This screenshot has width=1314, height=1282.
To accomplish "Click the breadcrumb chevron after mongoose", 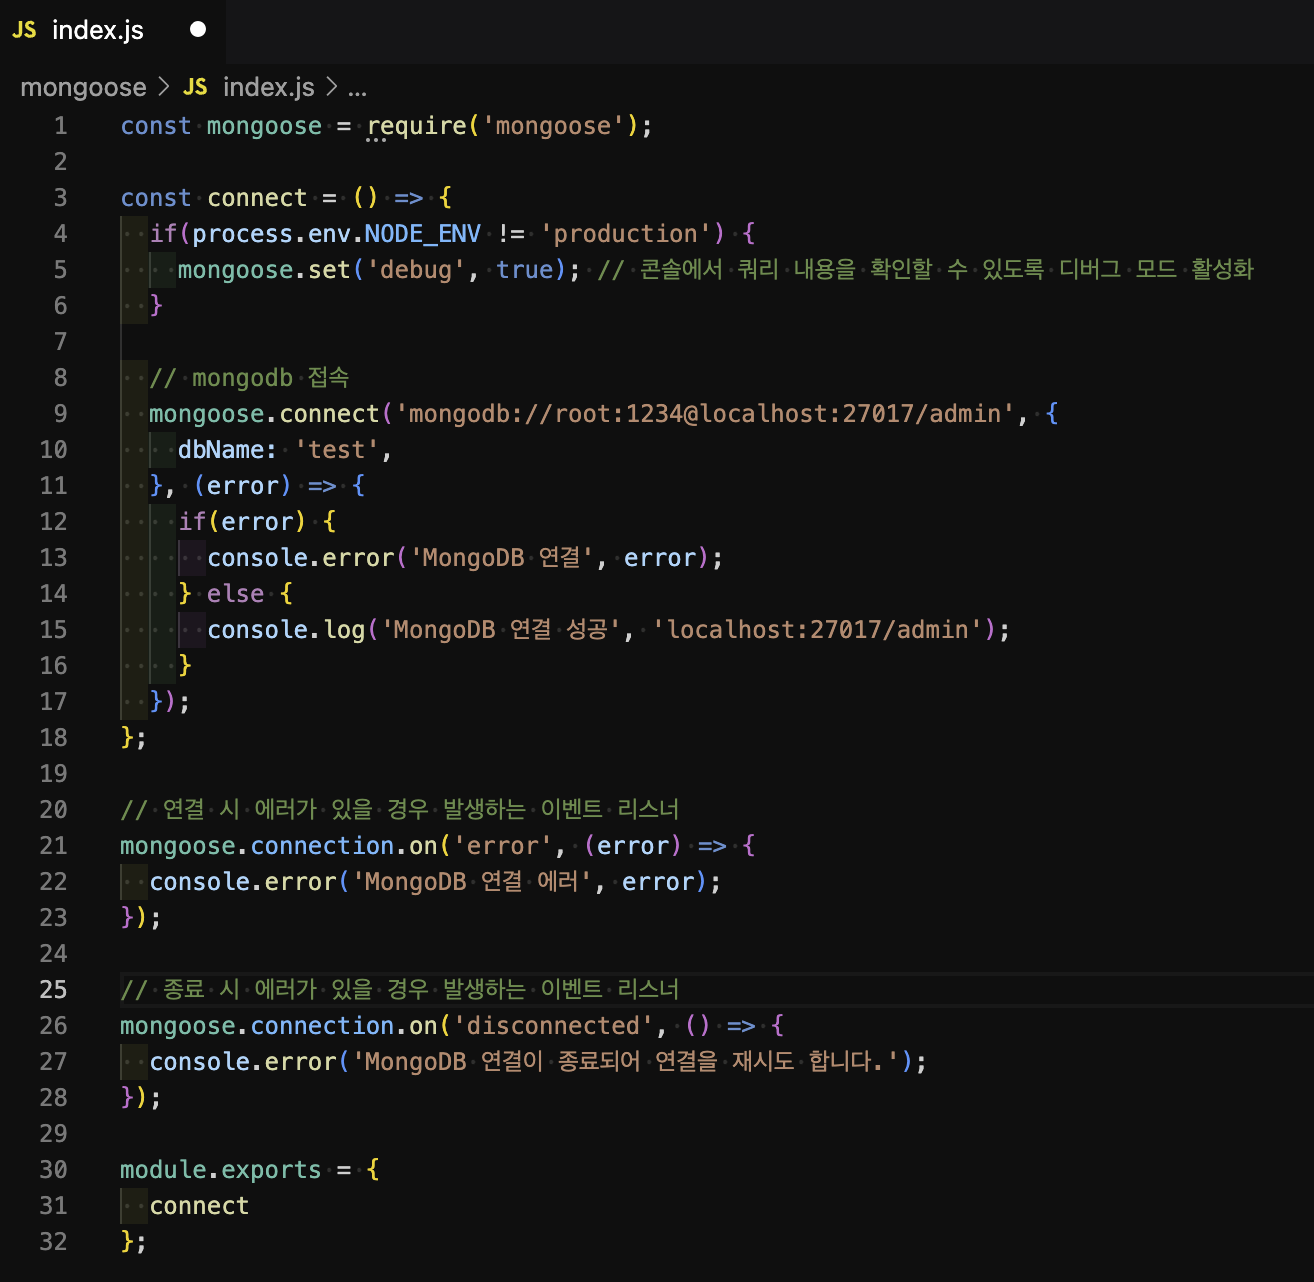I will coord(165,88).
